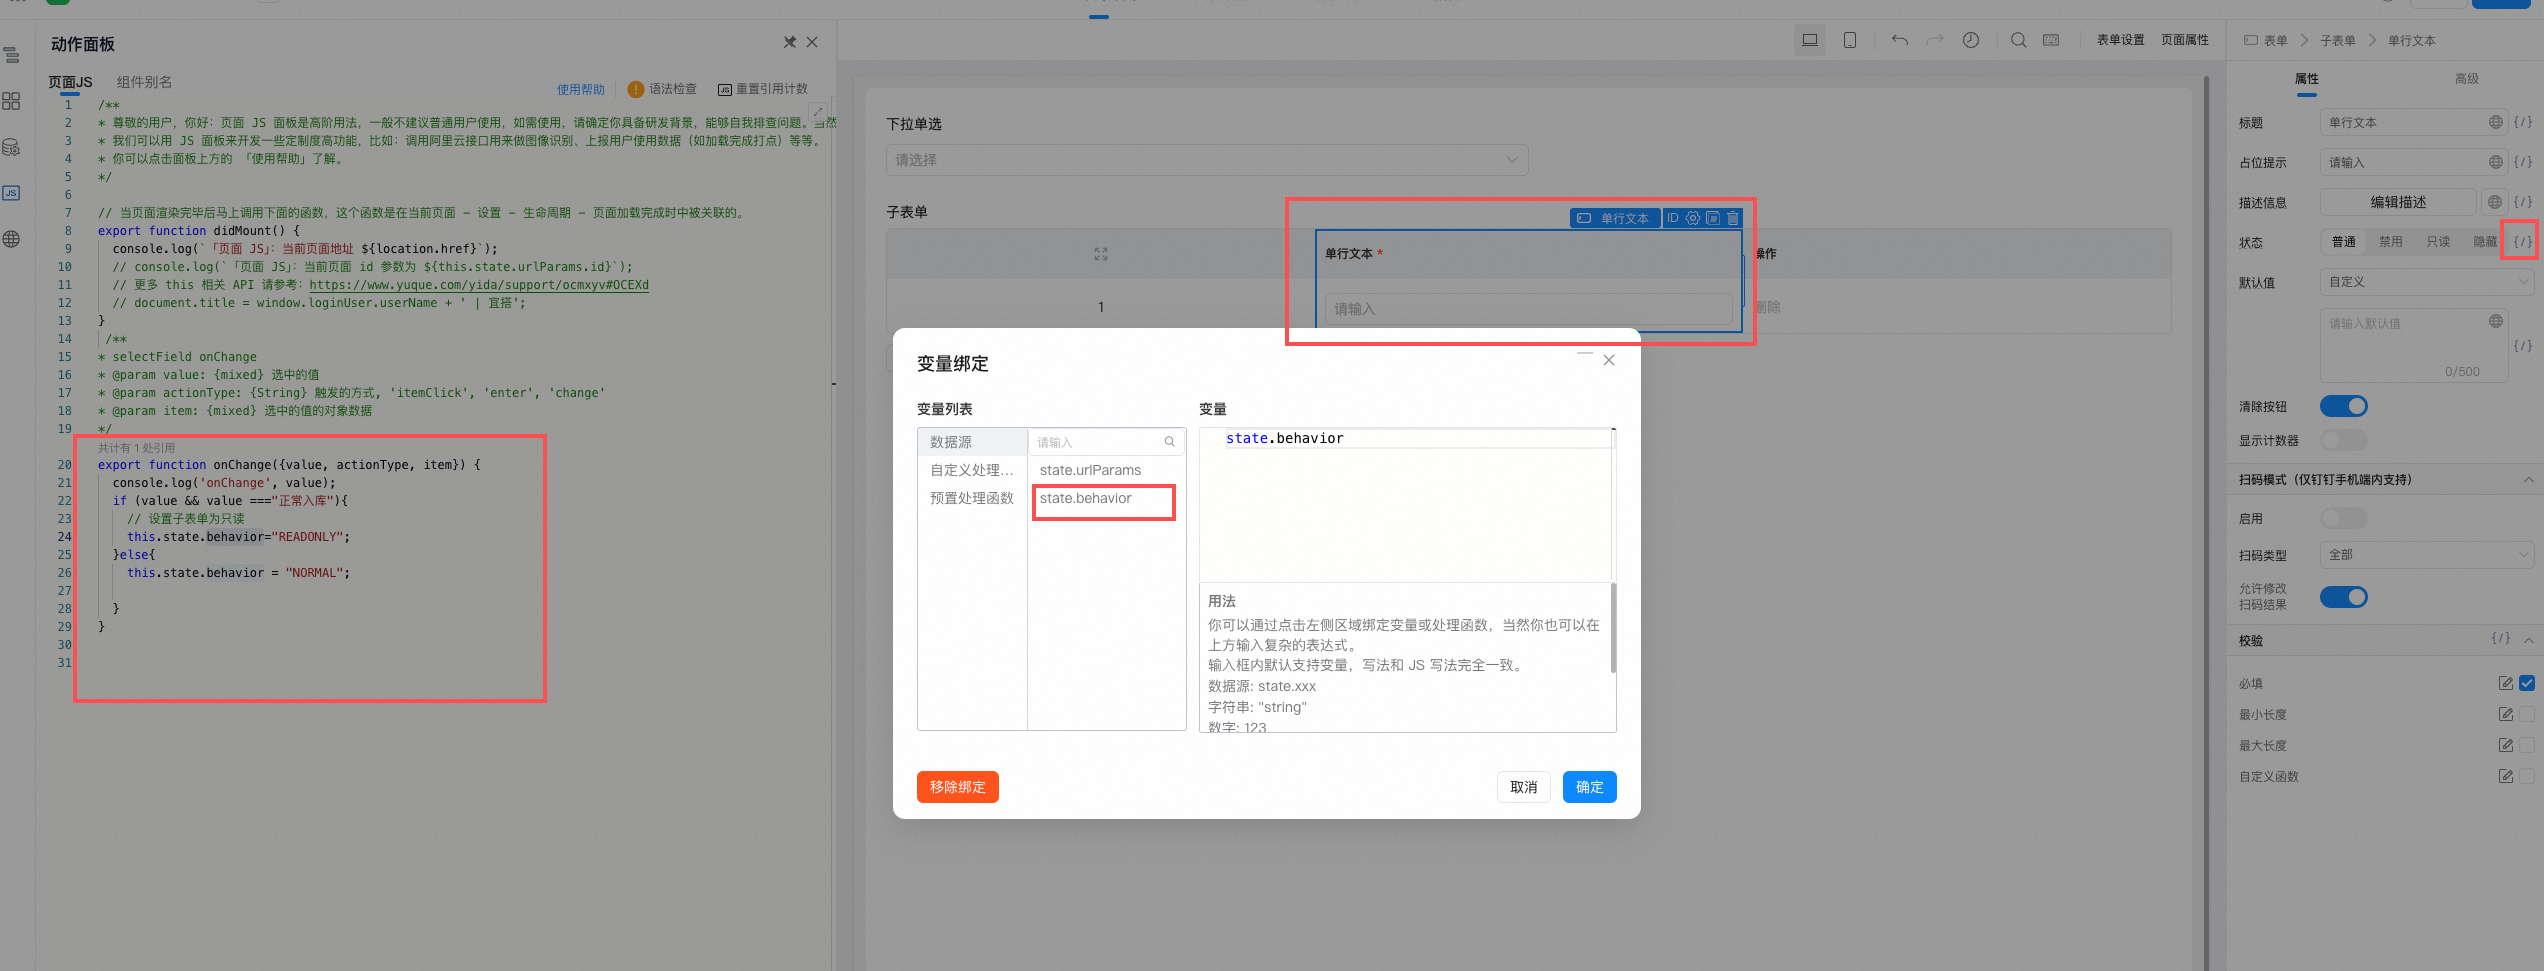Click globe icon in the title field

[x=2496, y=122]
